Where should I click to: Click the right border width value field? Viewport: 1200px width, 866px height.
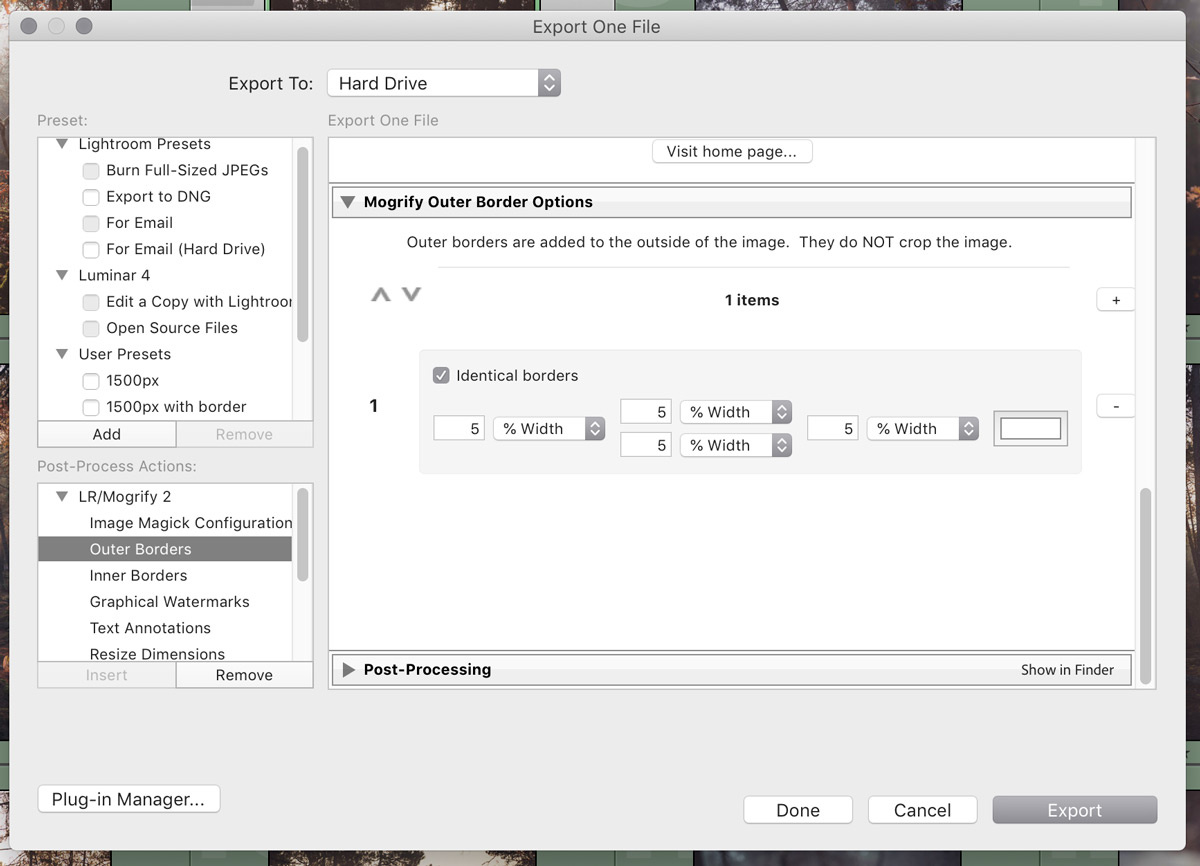coord(833,429)
